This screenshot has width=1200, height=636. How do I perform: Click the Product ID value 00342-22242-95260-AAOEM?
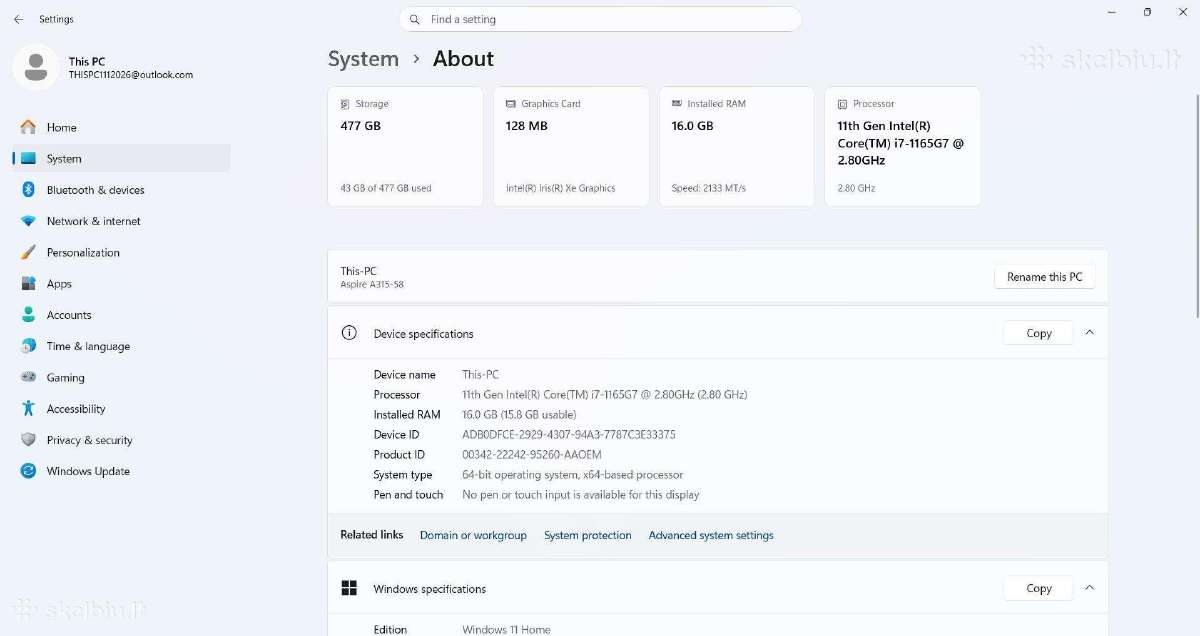(x=532, y=455)
